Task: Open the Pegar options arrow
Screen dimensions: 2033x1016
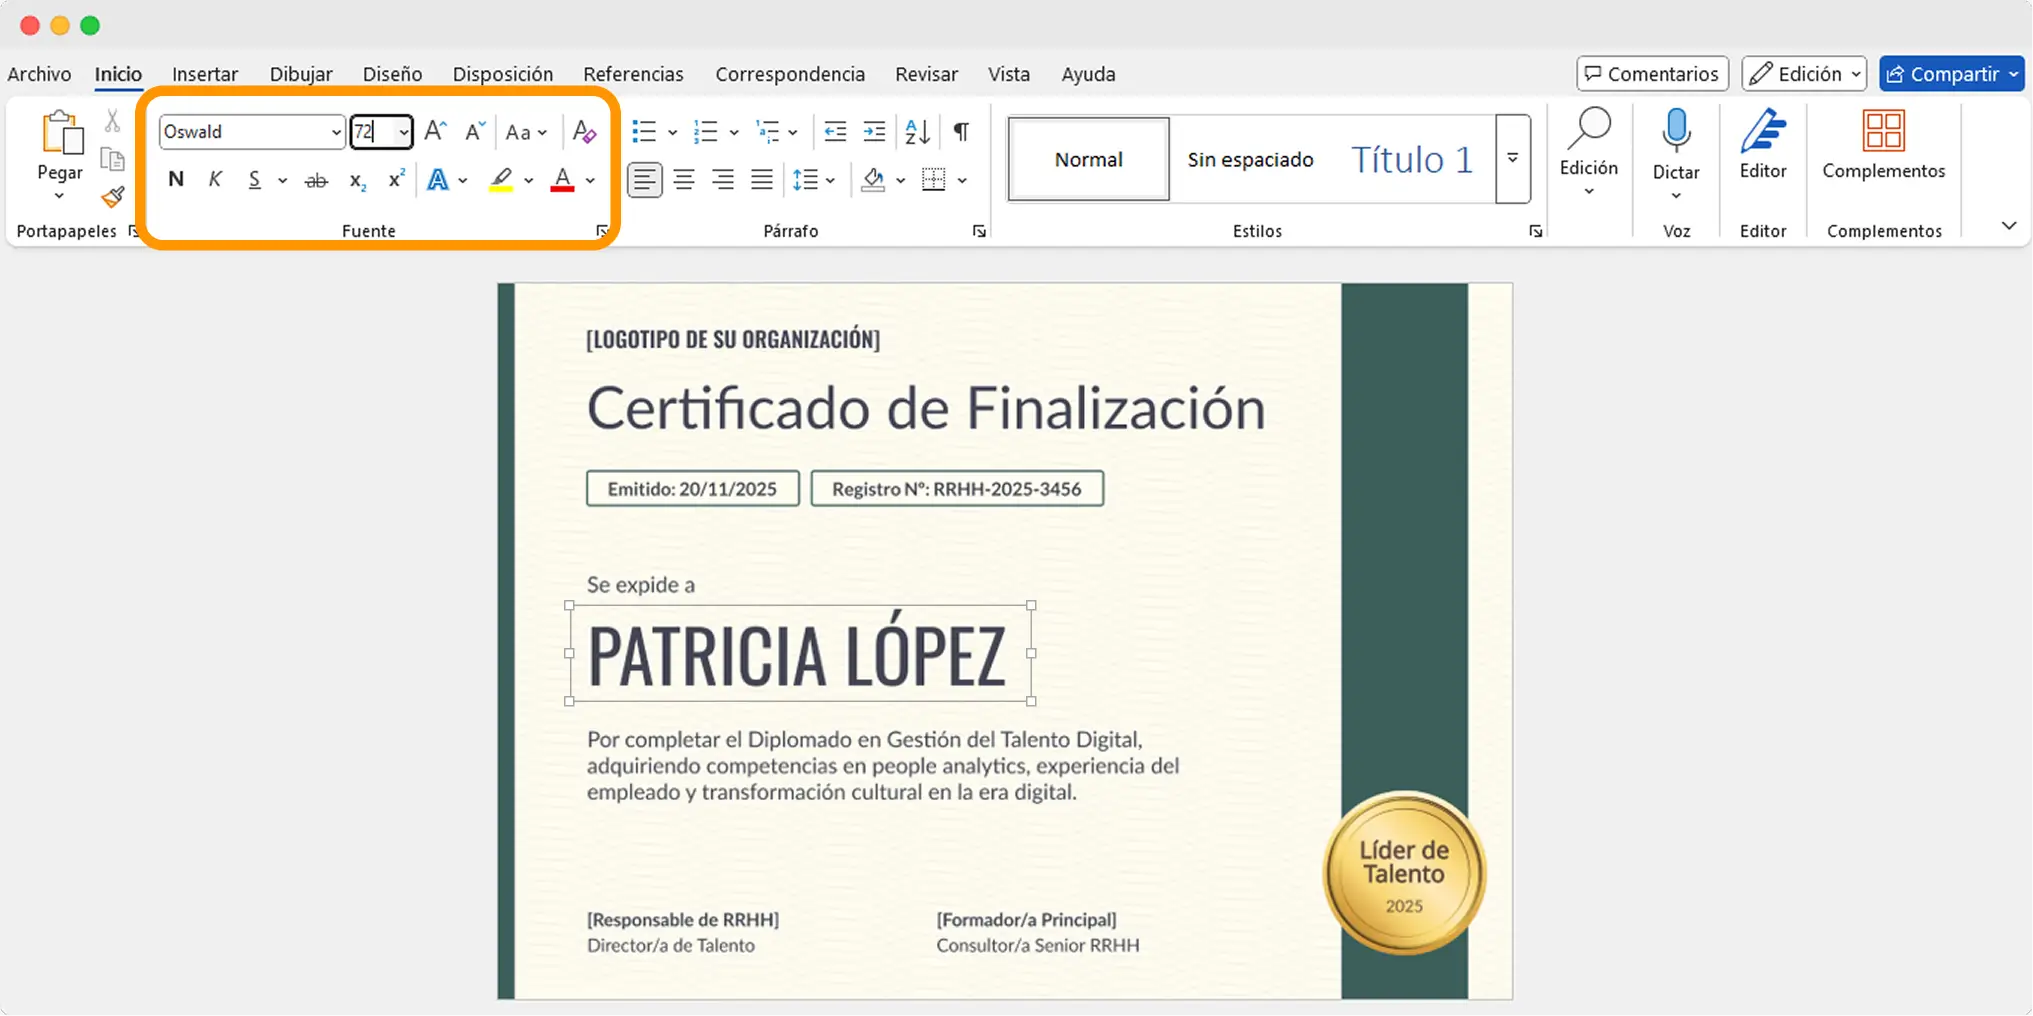Action: click(x=60, y=196)
